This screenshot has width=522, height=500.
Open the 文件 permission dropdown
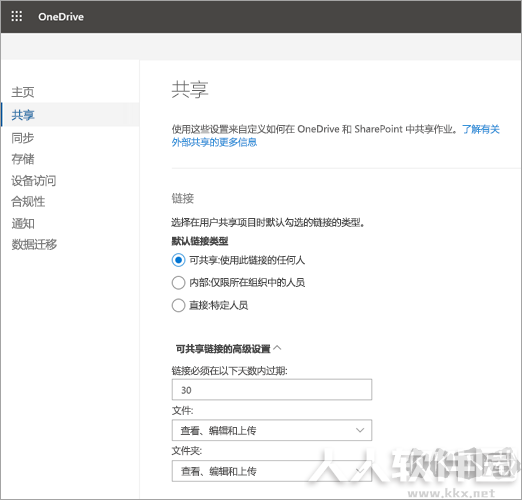(272, 430)
